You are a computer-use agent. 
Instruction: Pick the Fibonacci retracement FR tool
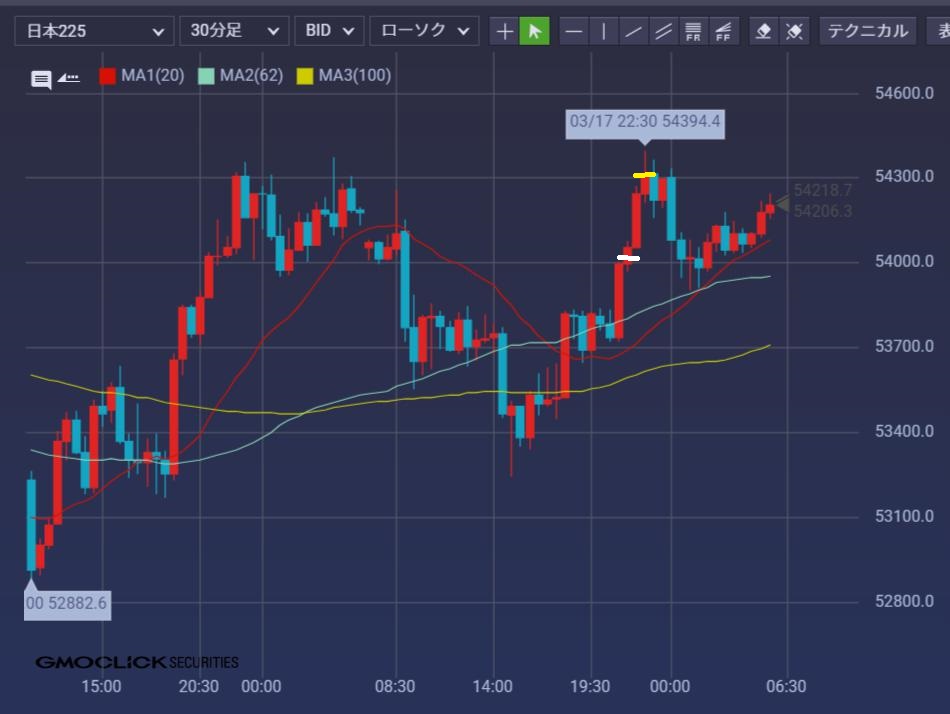[x=693, y=31]
